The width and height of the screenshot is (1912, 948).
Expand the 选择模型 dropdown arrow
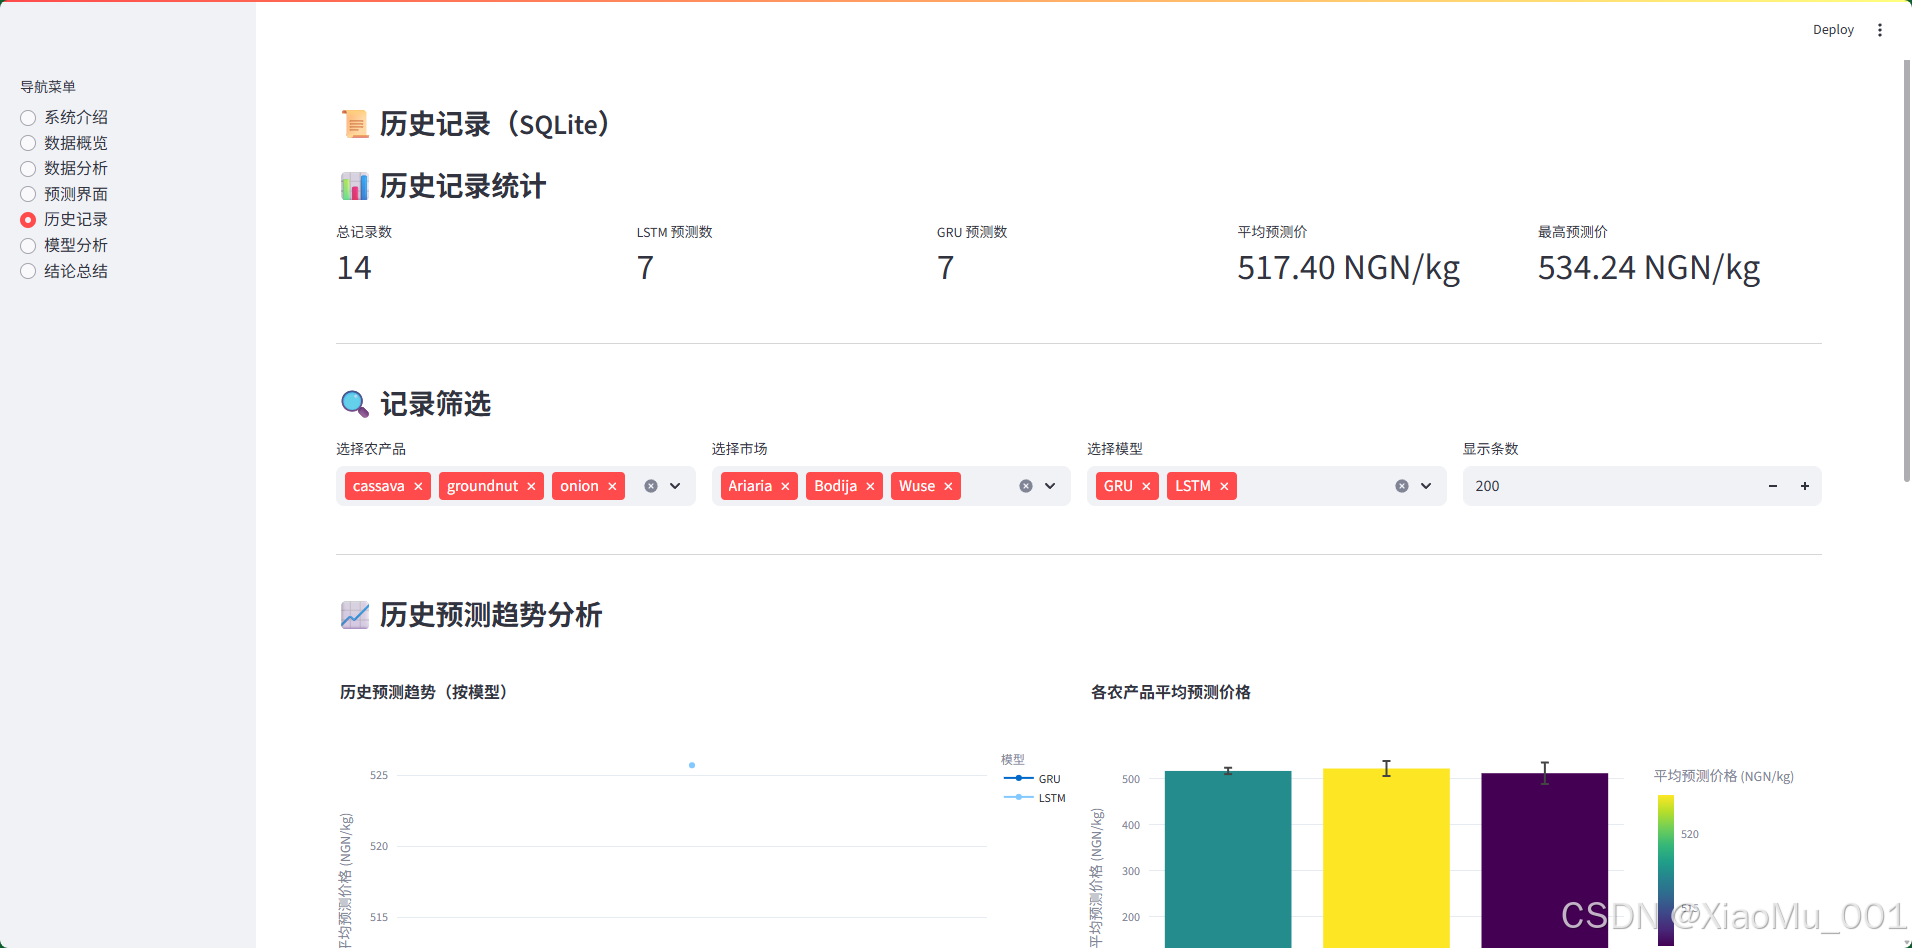pyautogui.click(x=1426, y=486)
